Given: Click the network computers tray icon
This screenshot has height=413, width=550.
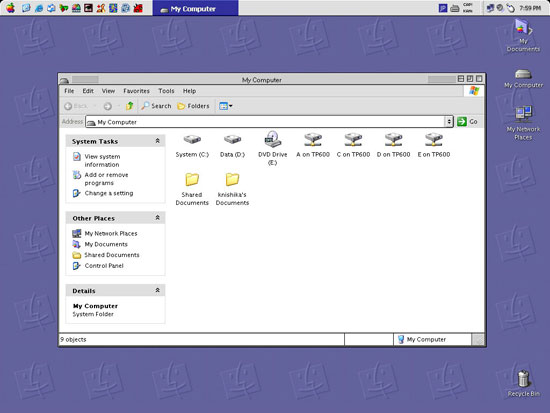Looking at the screenshot, I should (490, 8).
